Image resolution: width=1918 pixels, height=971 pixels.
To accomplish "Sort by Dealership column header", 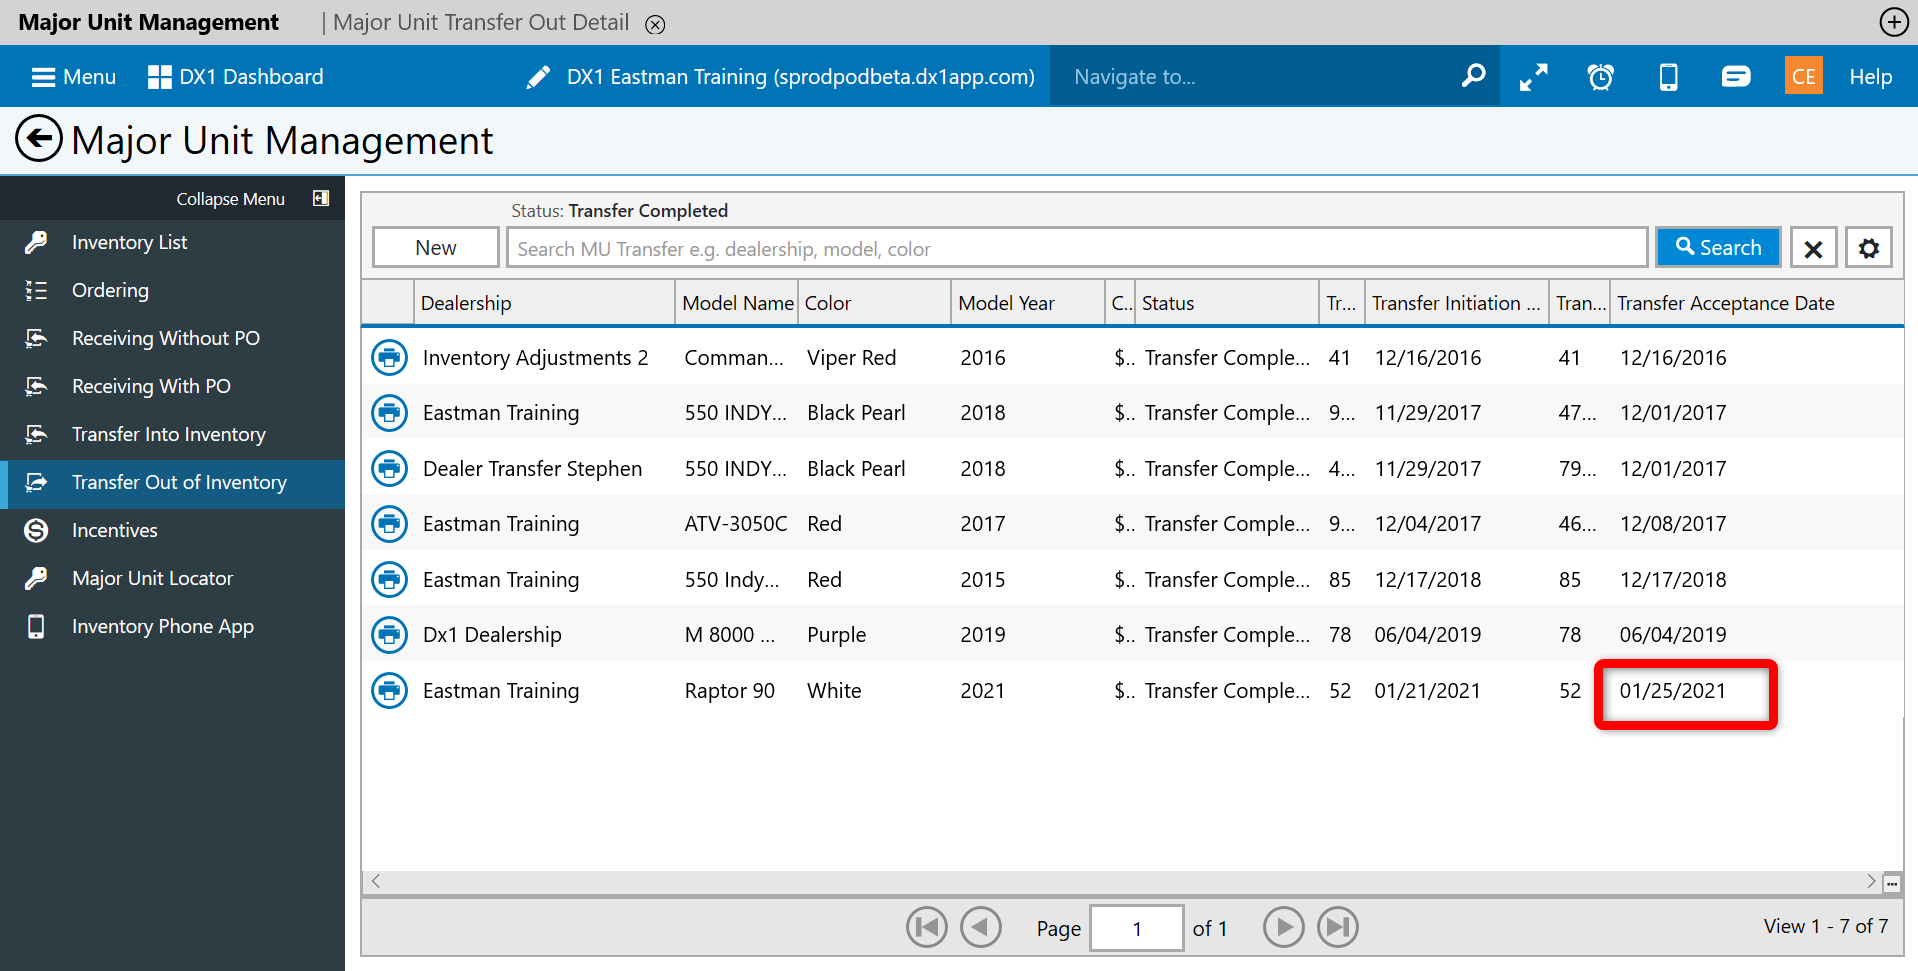I will 544,303.
